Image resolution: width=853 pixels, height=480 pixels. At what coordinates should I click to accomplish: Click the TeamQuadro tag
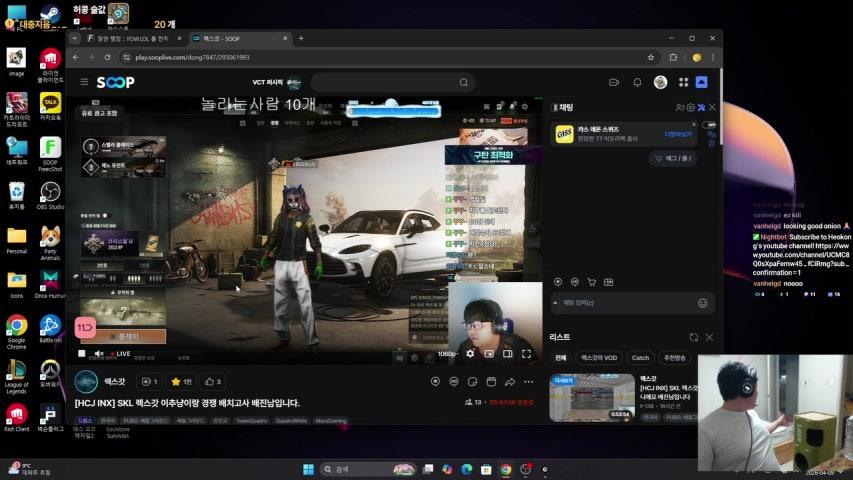[x=251, y=421]
